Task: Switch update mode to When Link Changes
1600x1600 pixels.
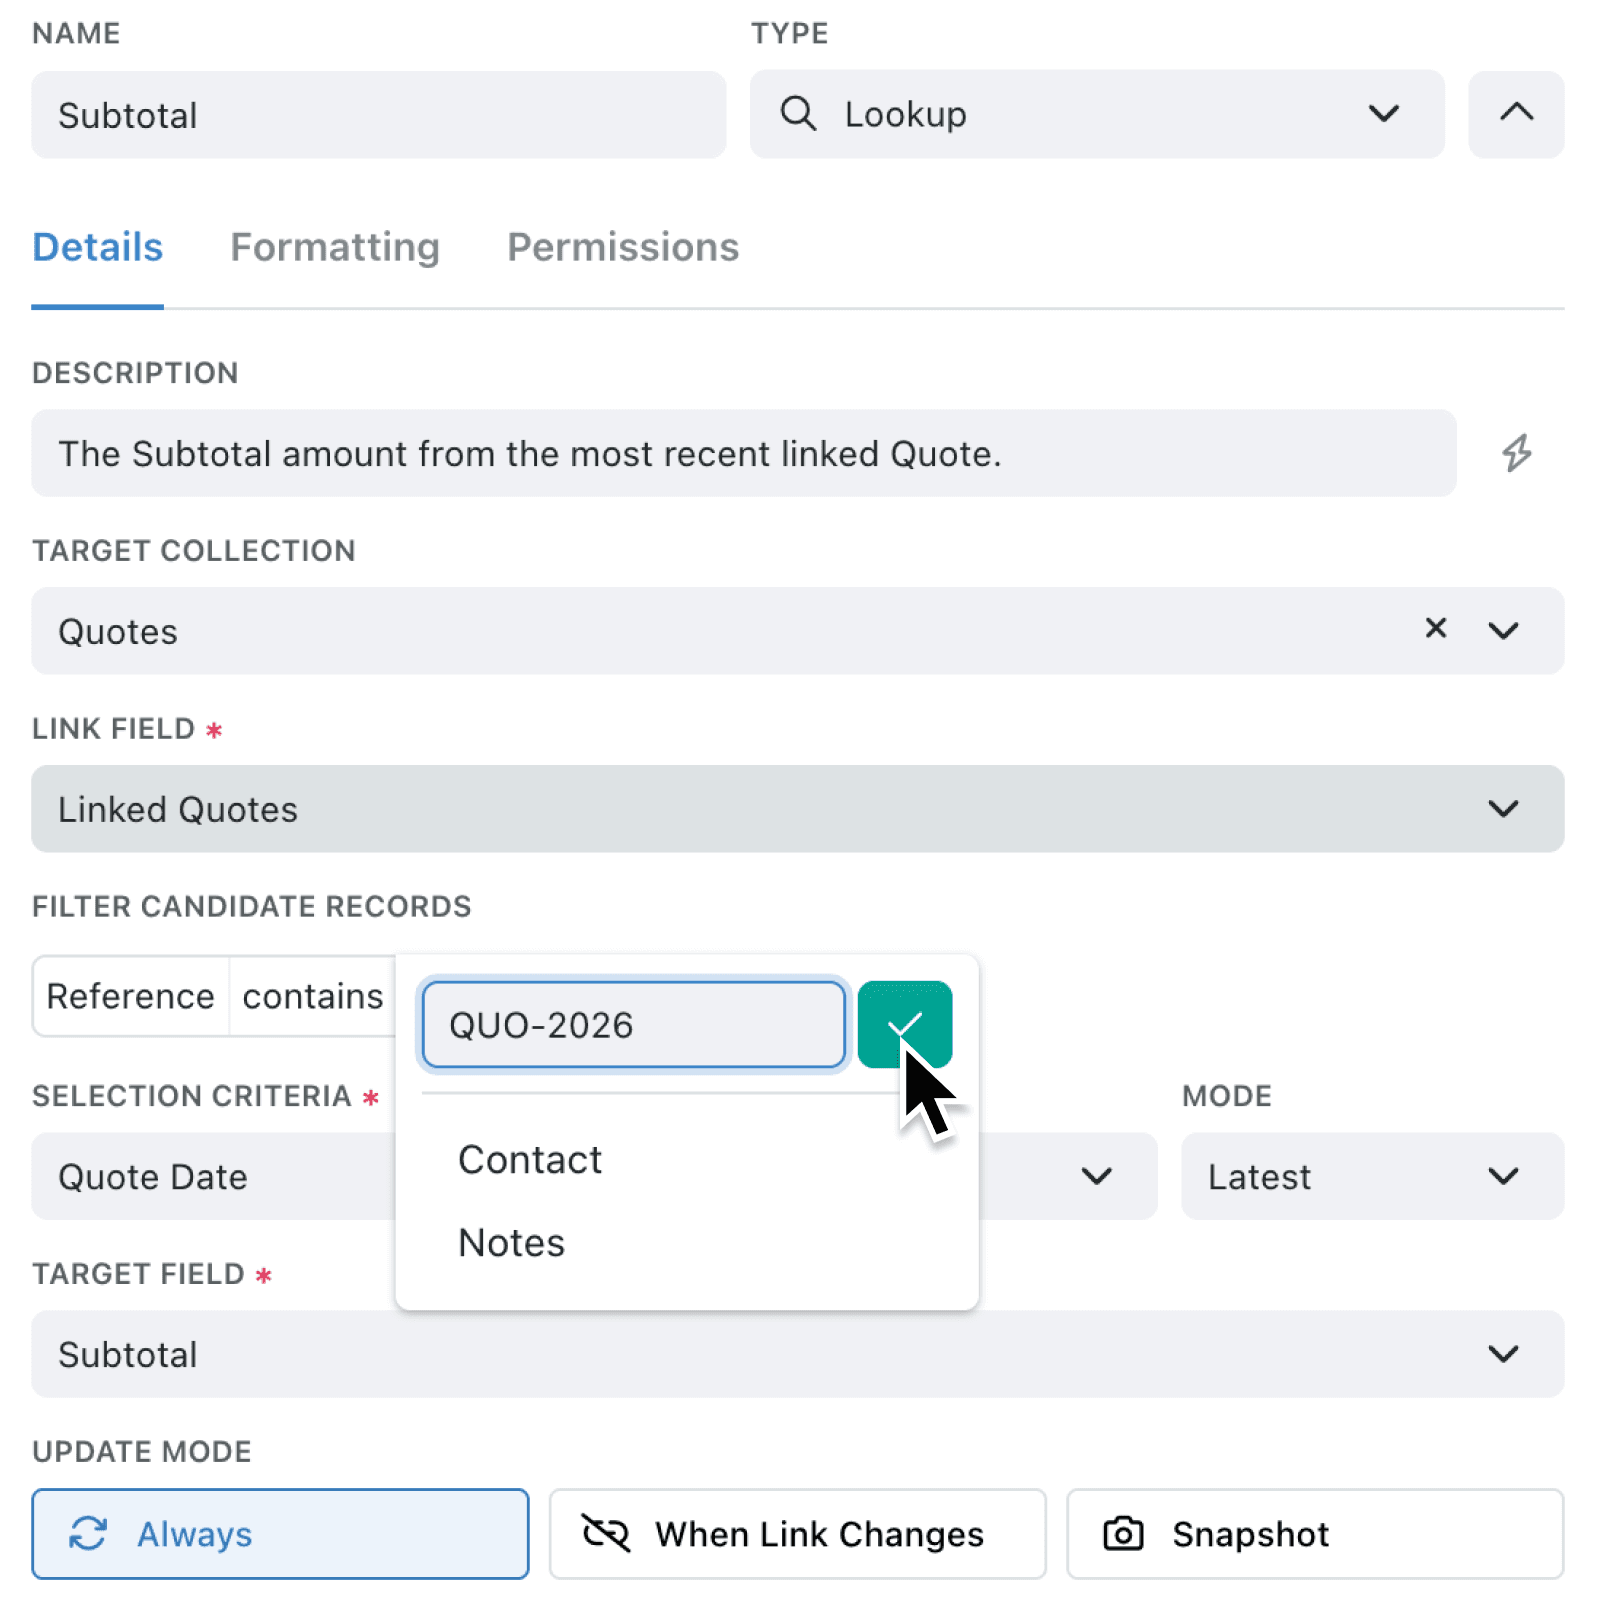Action: click(x=797, y=1533)
